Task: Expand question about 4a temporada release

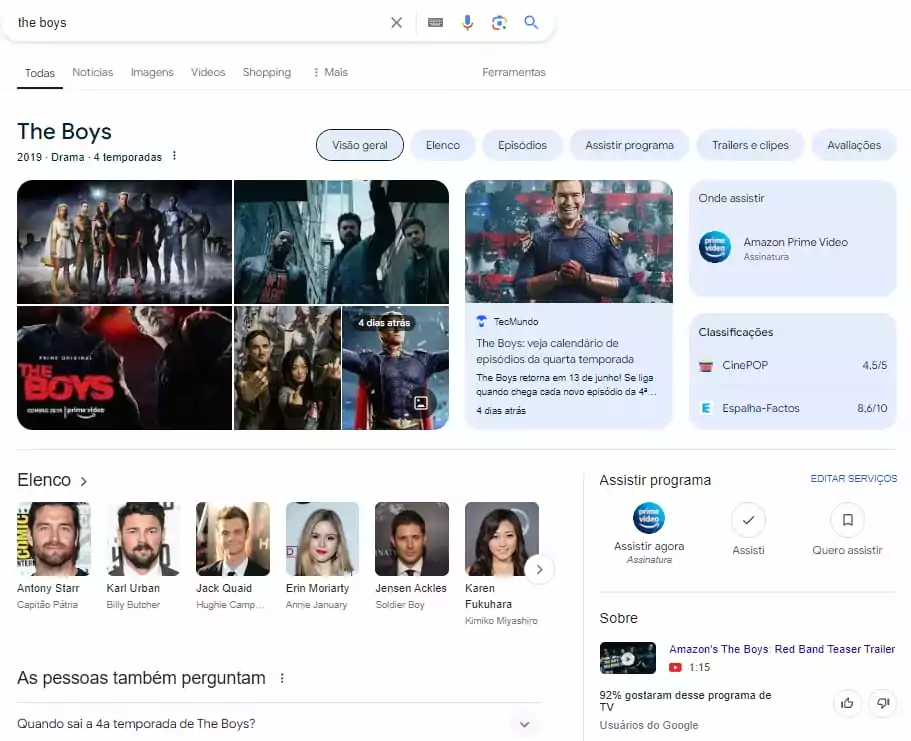Action: coord(524,724)
